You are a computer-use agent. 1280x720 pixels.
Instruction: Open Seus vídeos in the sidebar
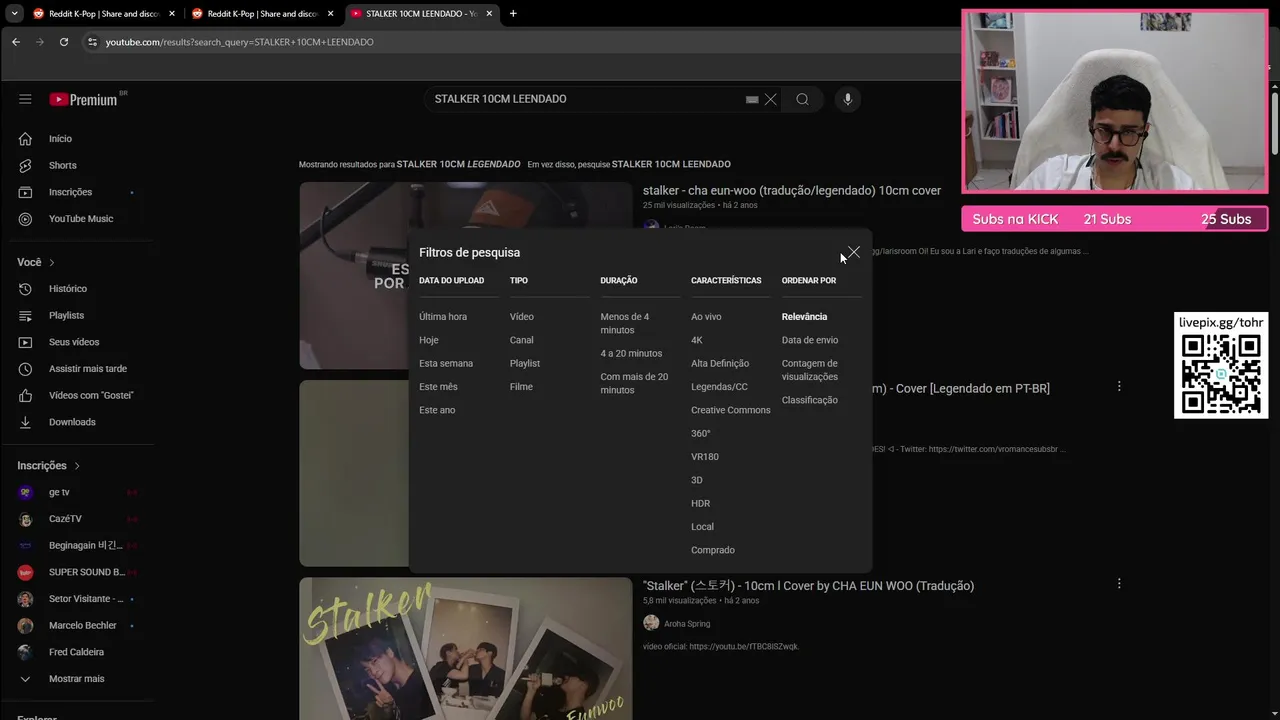click(76, 342)
